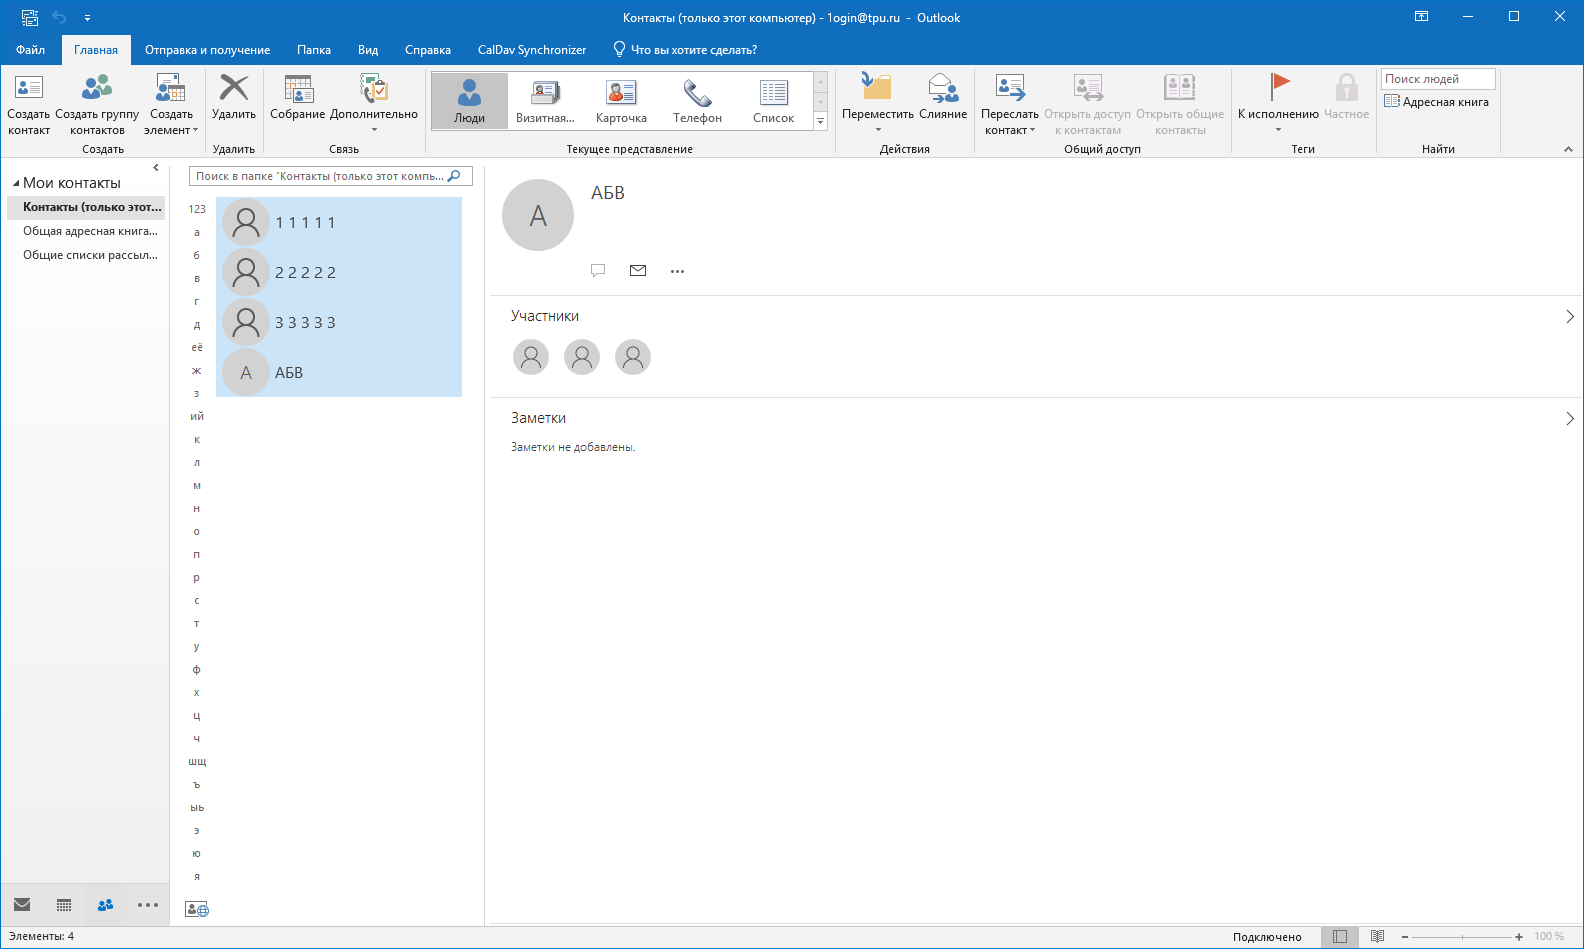This screenshot has width=1584, height=949.
Task: Click Create Contact Group (Создать группу контактов)
Action: tap(97, 104)
